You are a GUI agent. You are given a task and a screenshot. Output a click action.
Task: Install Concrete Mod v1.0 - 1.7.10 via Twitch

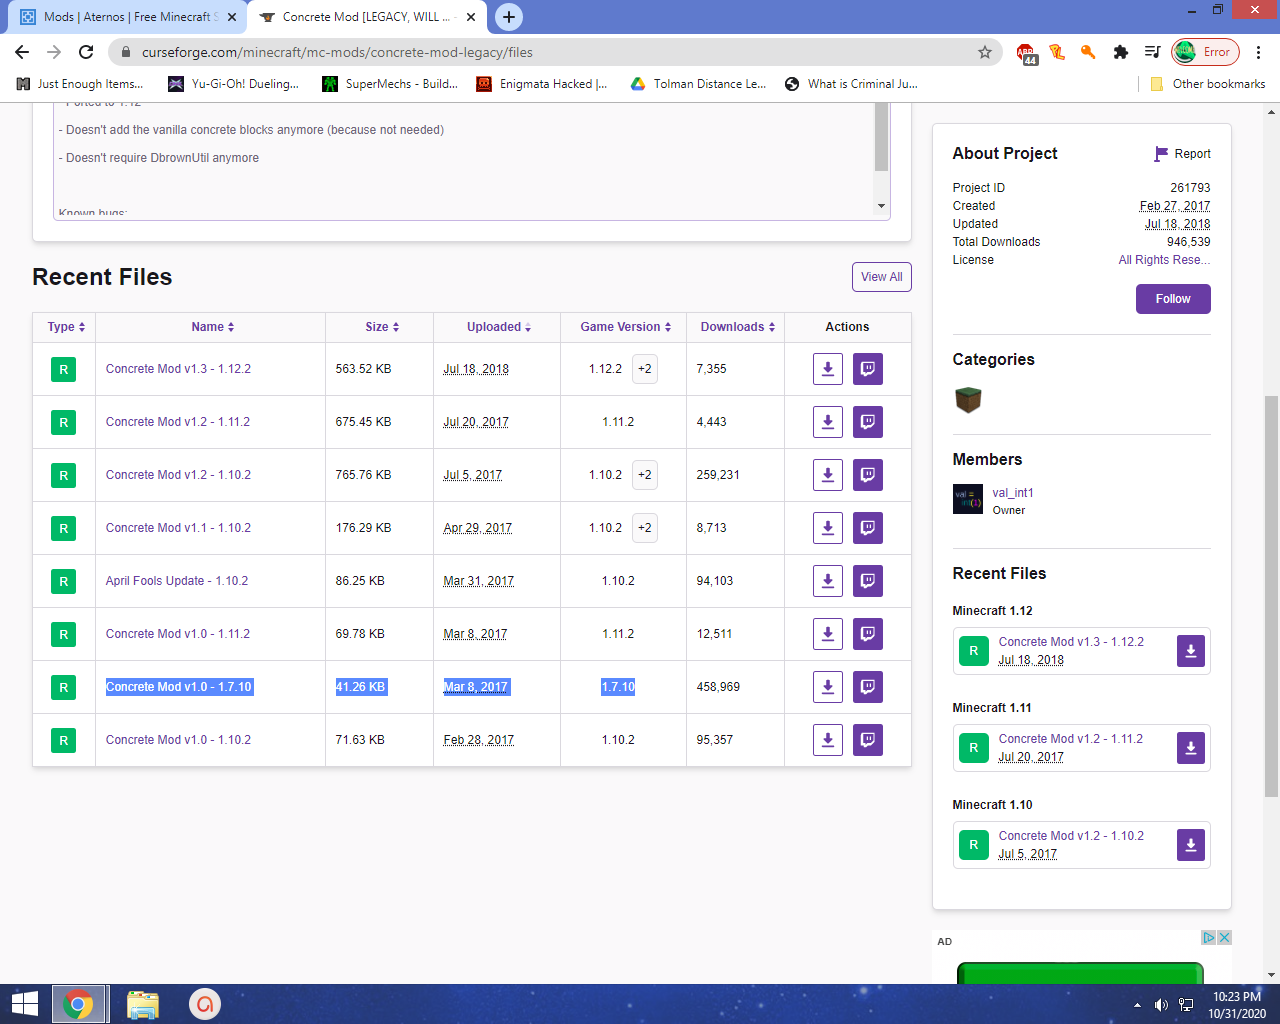pos(868,687)
